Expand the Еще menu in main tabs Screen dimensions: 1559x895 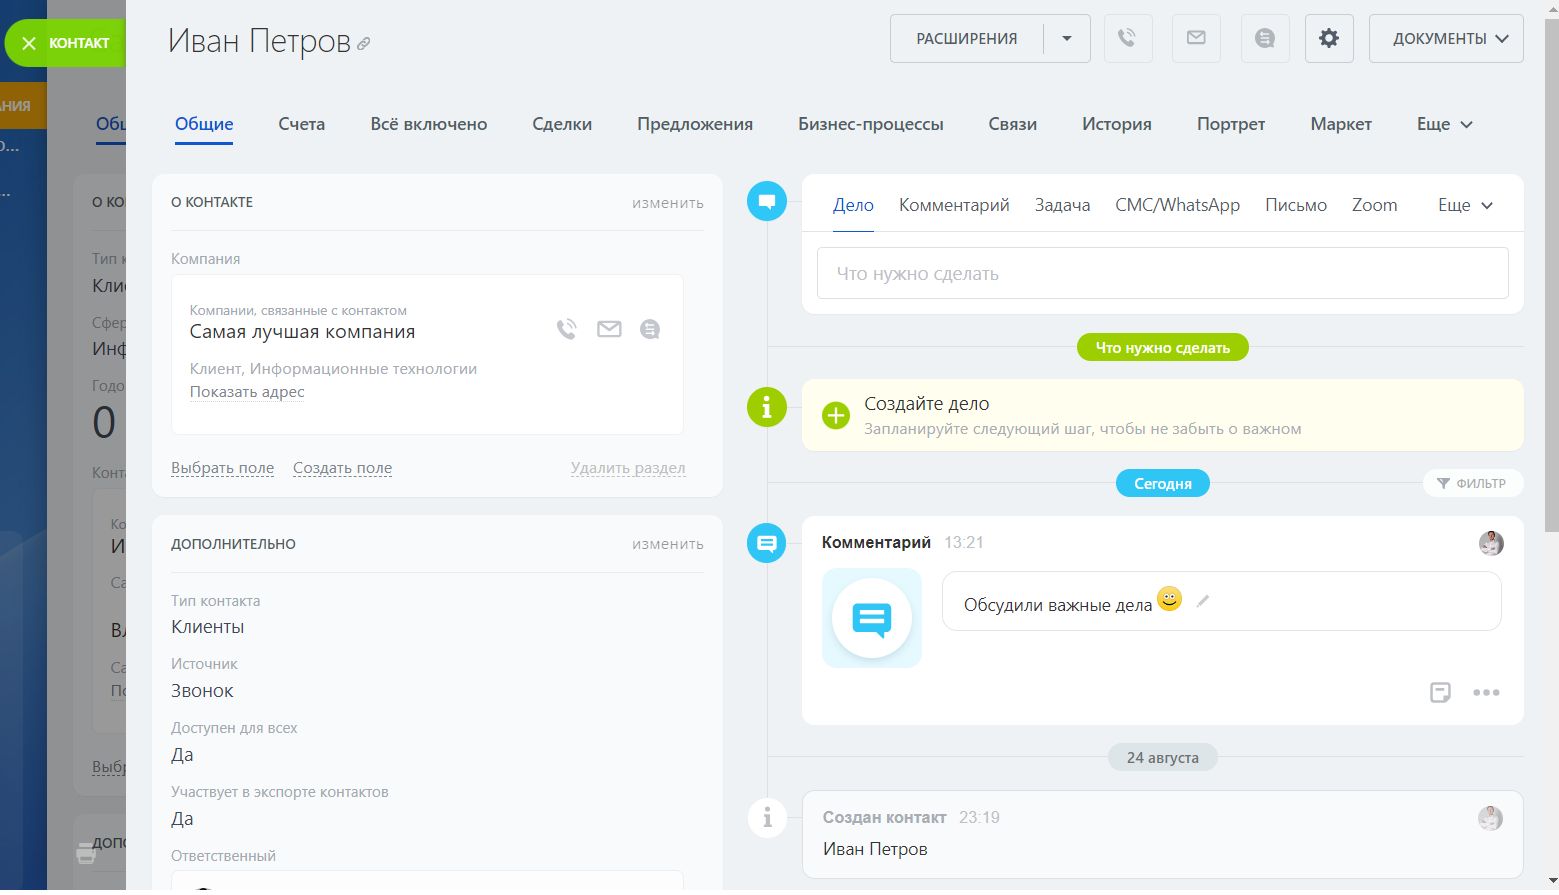1445,124
